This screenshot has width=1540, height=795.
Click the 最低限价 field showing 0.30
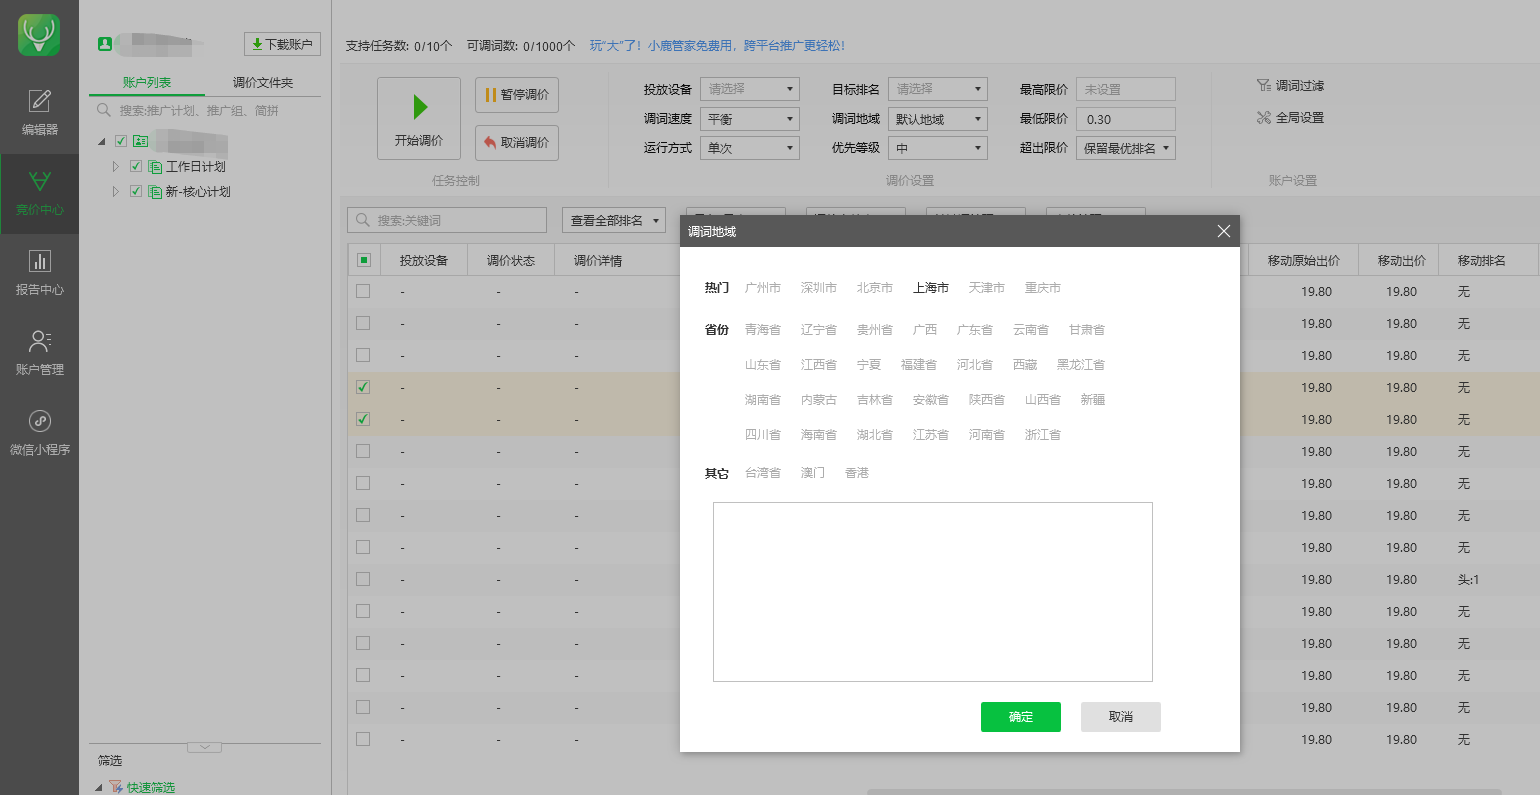(x=1126, y=119)
